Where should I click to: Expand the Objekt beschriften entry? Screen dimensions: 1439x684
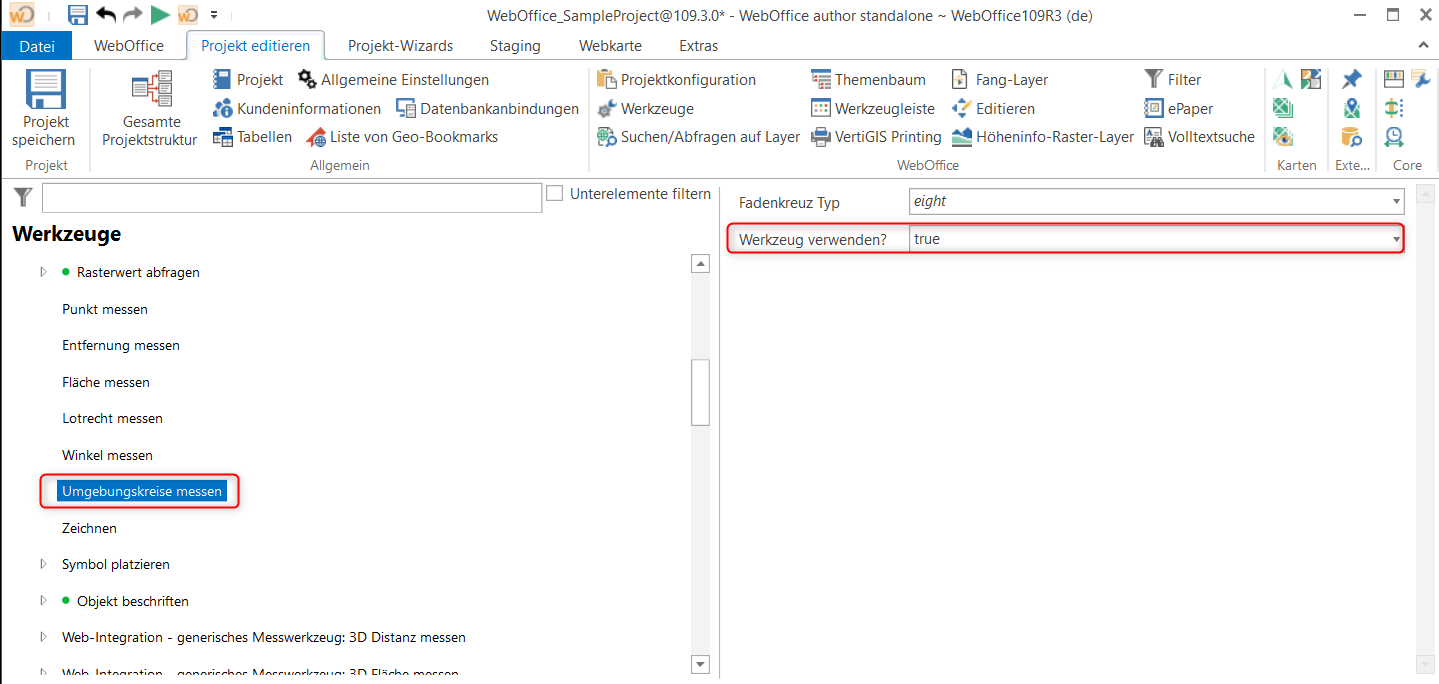(43, 601)
